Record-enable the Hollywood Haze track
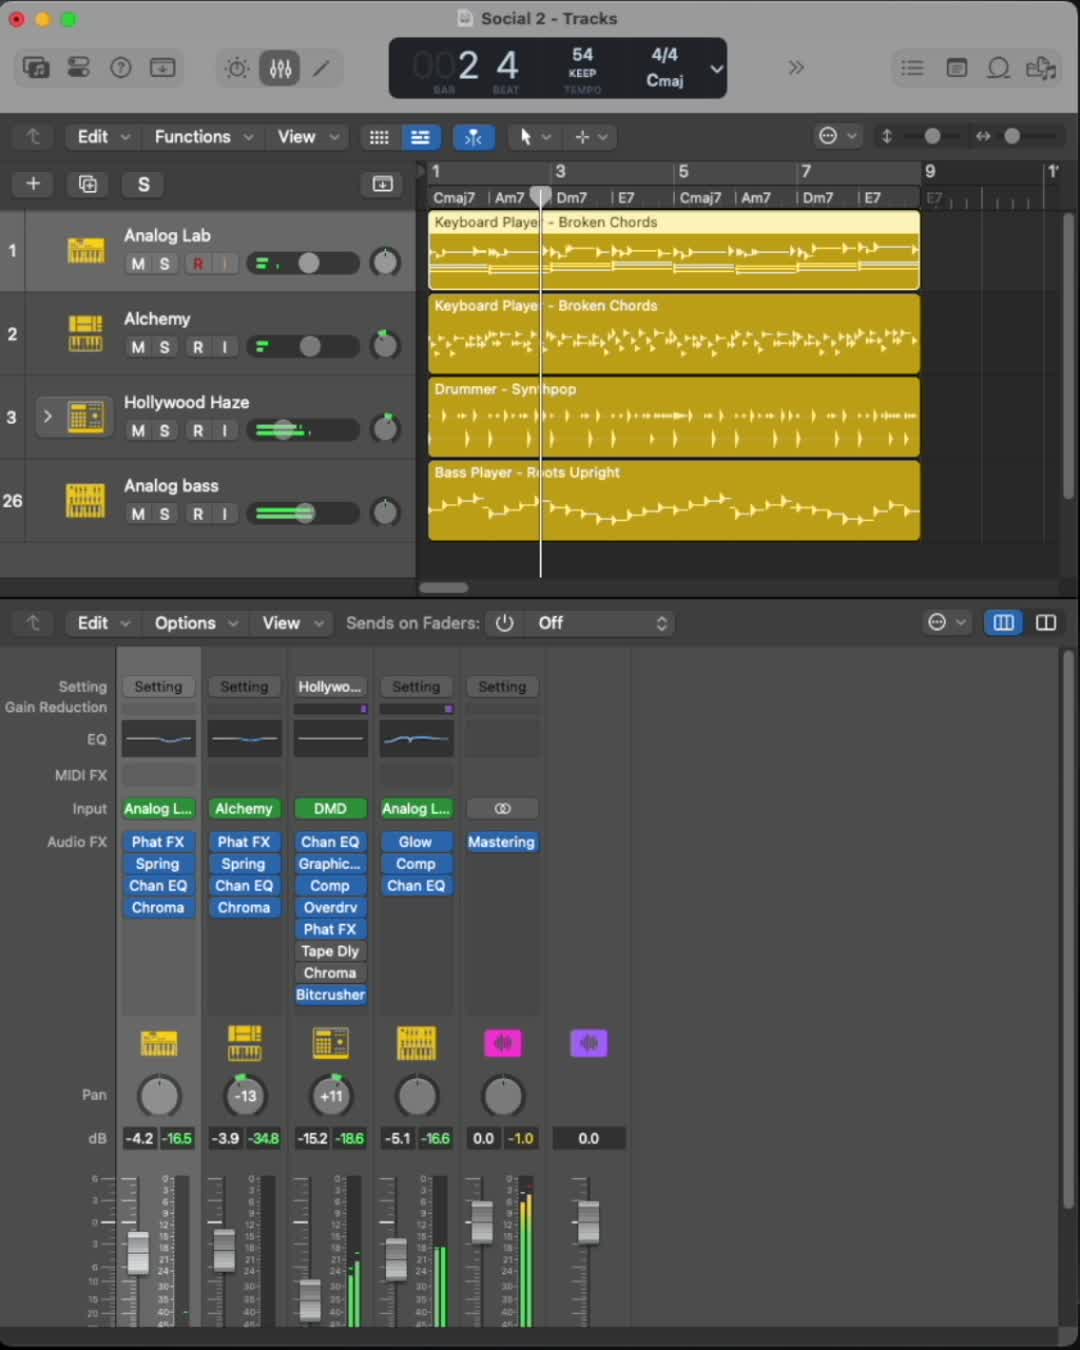The width and height of the screenshot is (1080, 1350). [x=198, y=430]
